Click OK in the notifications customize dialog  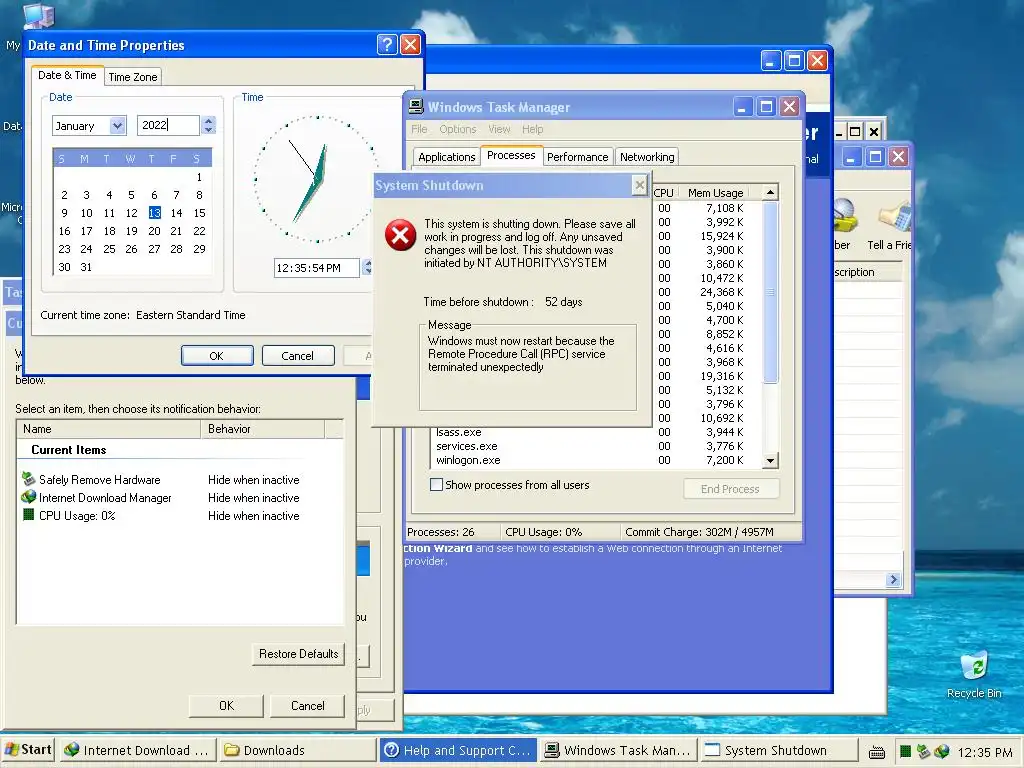(226, 705)
